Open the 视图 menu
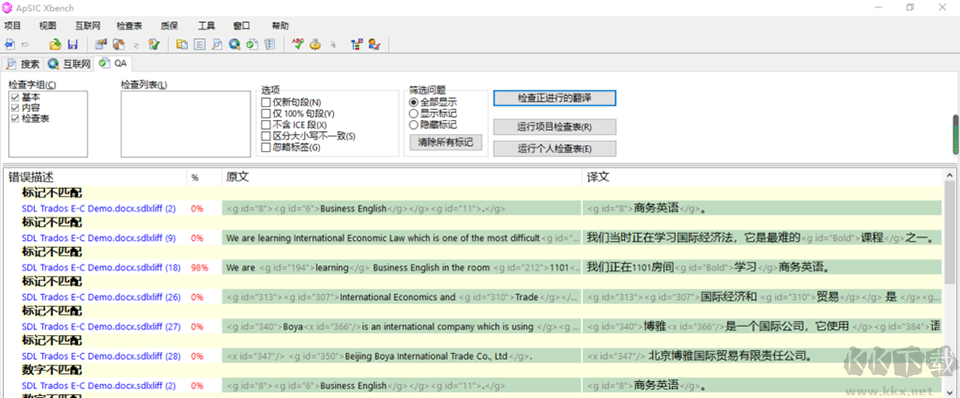The image size is (960, 398). (48, 26)
